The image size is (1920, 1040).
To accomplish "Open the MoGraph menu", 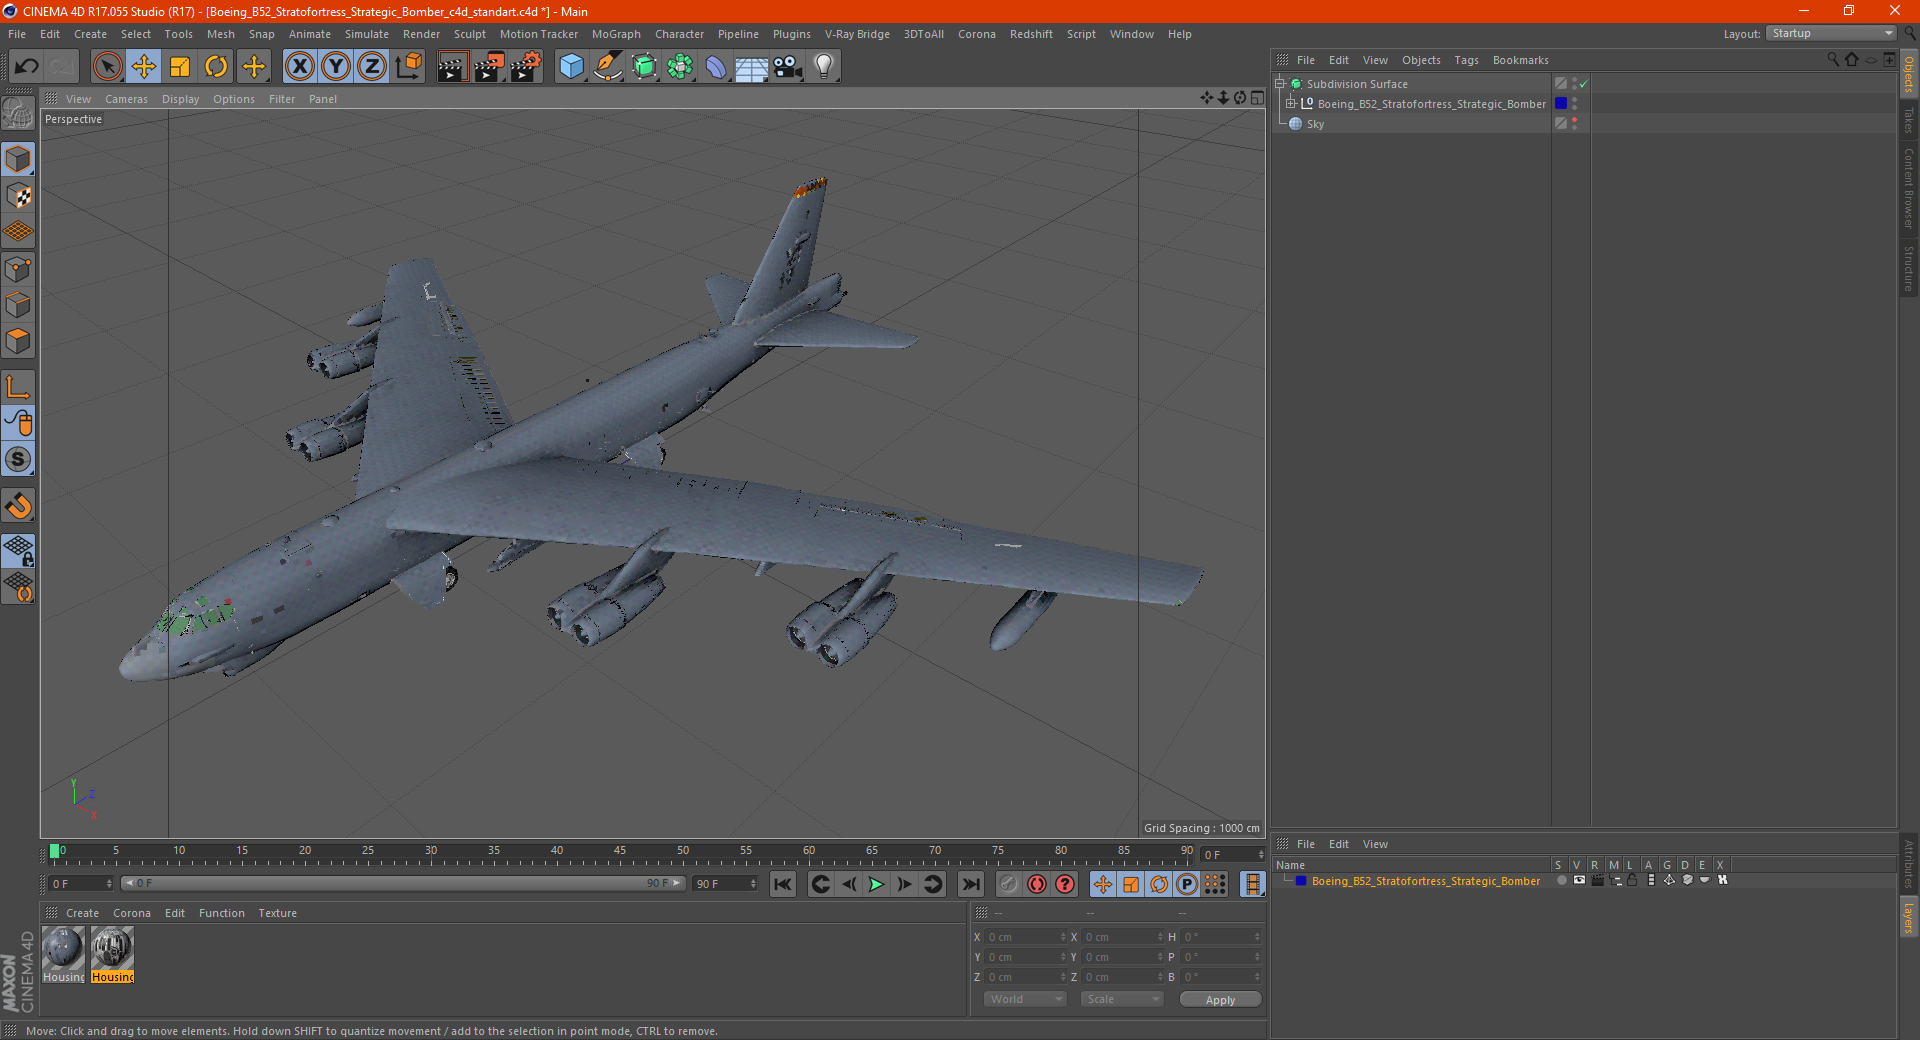I will [x=616, y=34].
